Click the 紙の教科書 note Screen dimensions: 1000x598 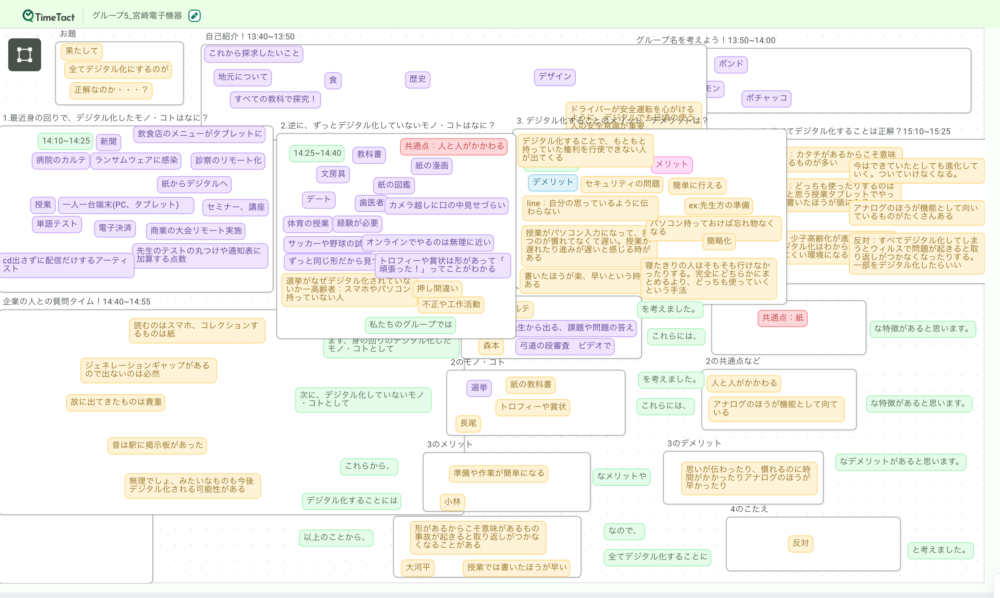click(x=530, y=384)
